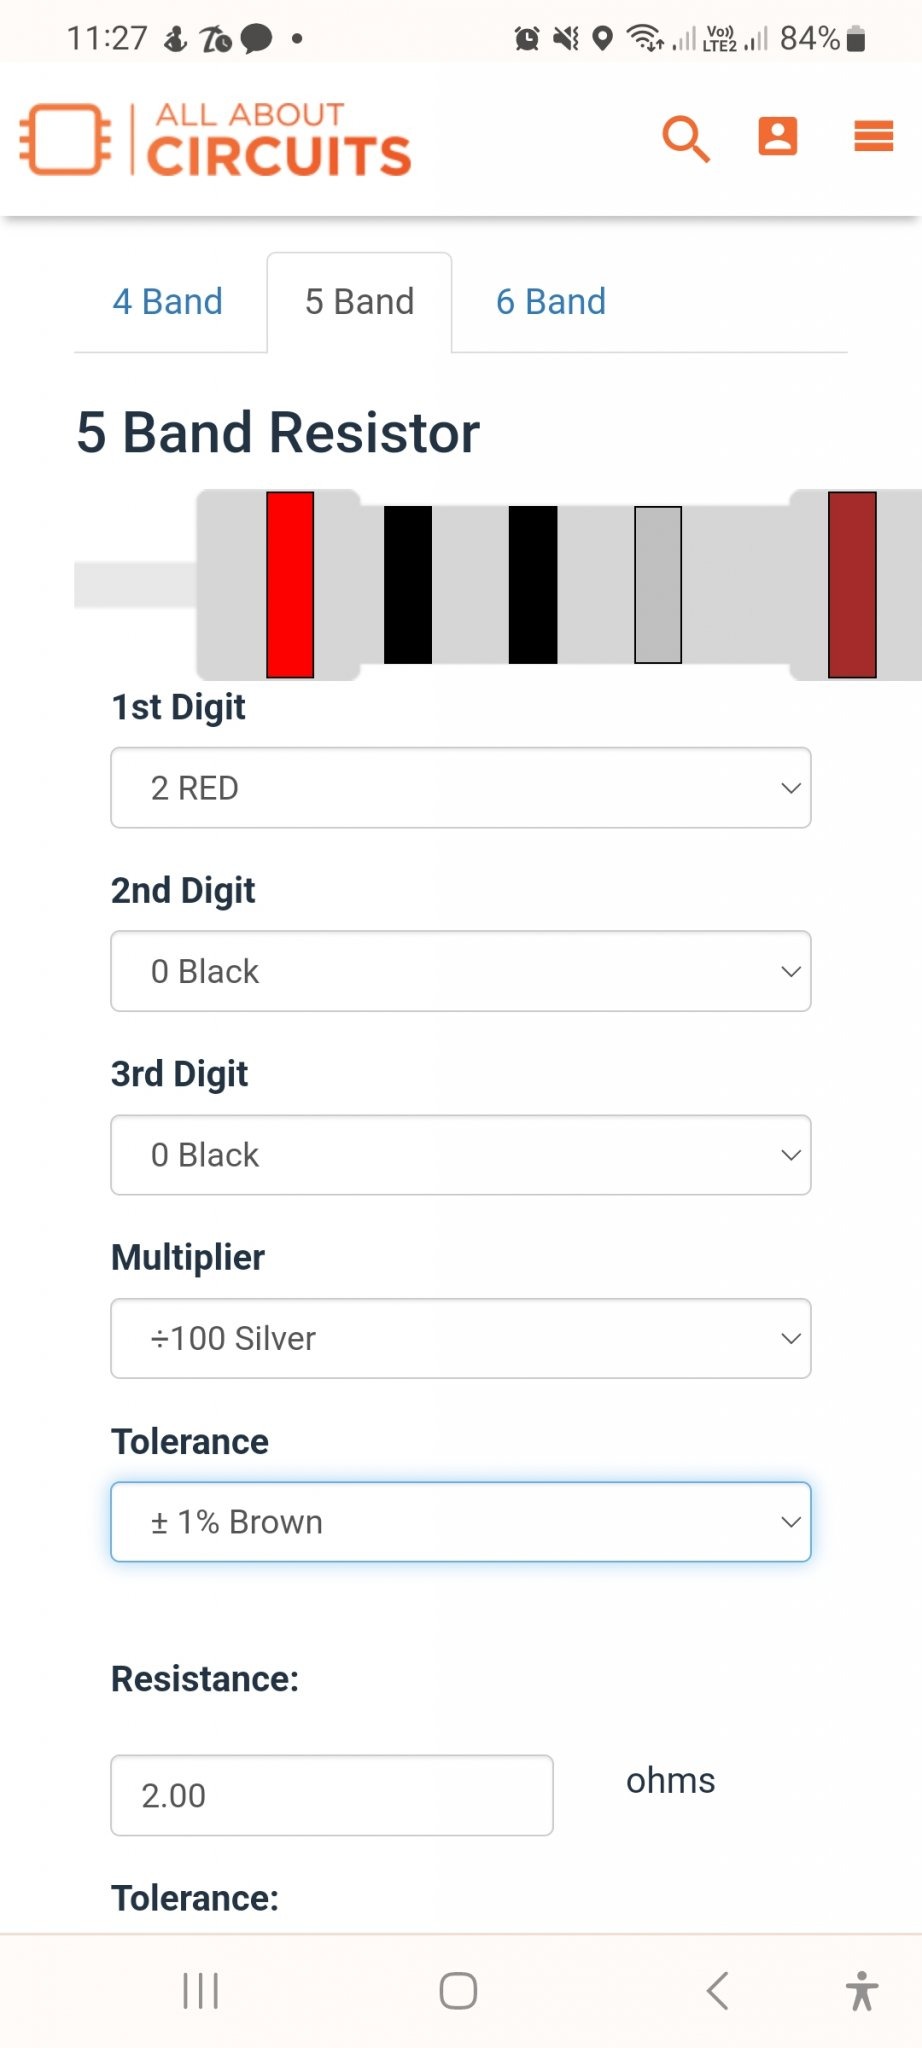Click the Resistance field showing 2.00
The width and height of the screenshot is (922, 2048).
[x=332, y=1795]
